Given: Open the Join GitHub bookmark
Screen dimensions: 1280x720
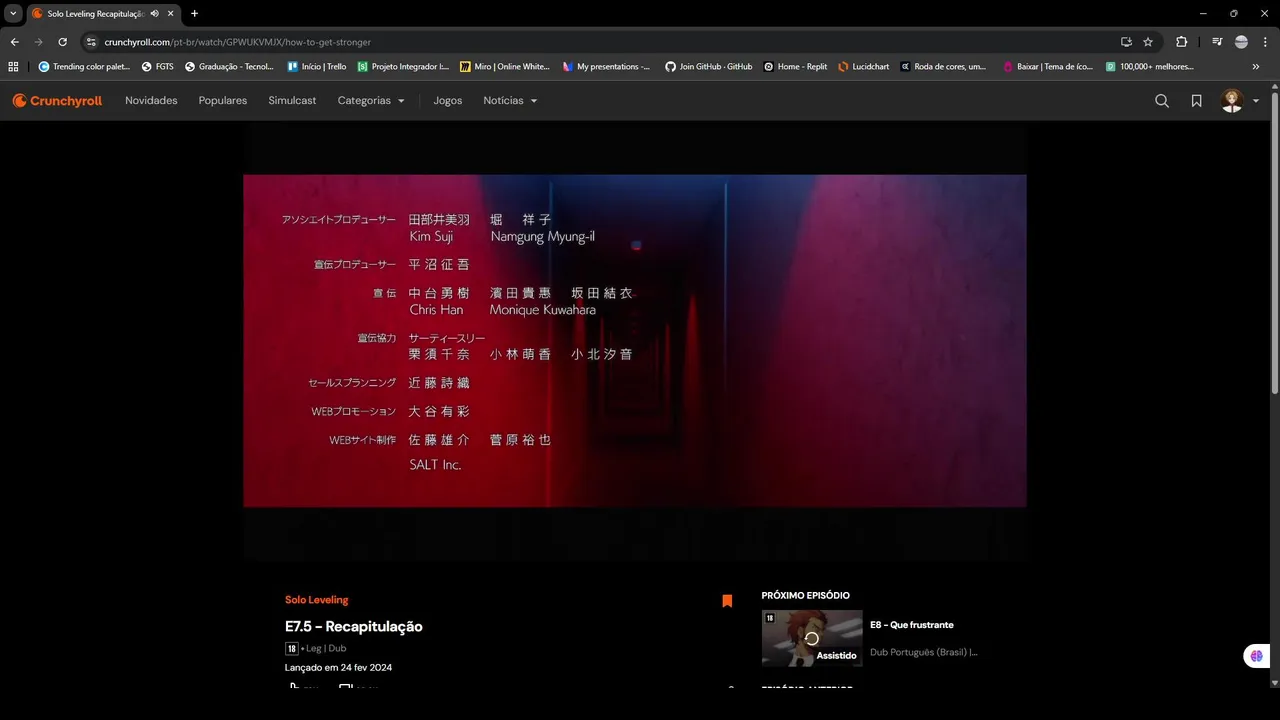Looking at the screenshot, I should [709, 67].
